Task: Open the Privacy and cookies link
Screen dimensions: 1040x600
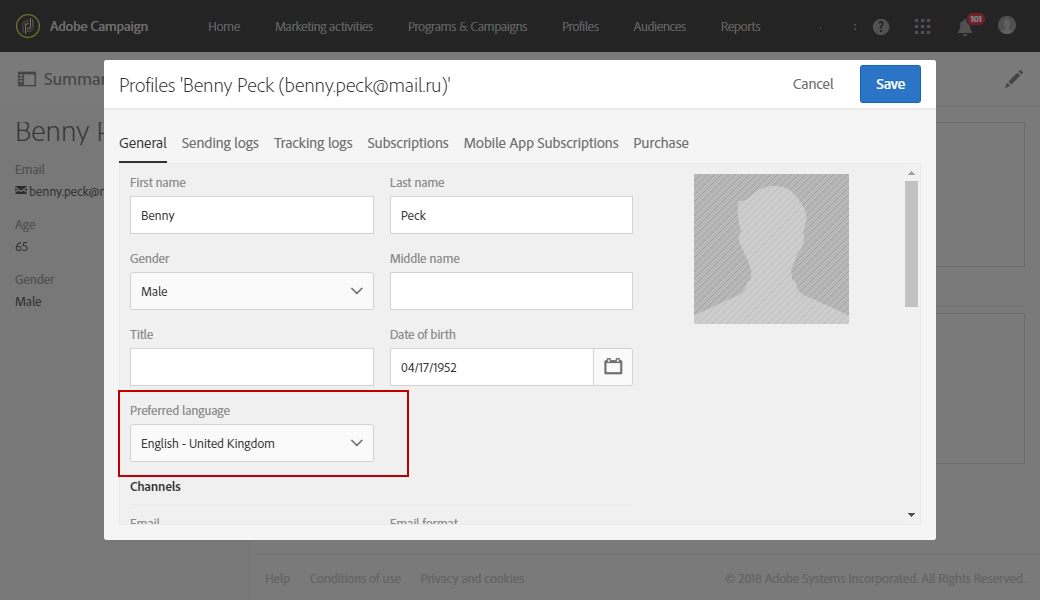Action: [x=472, y=578]
